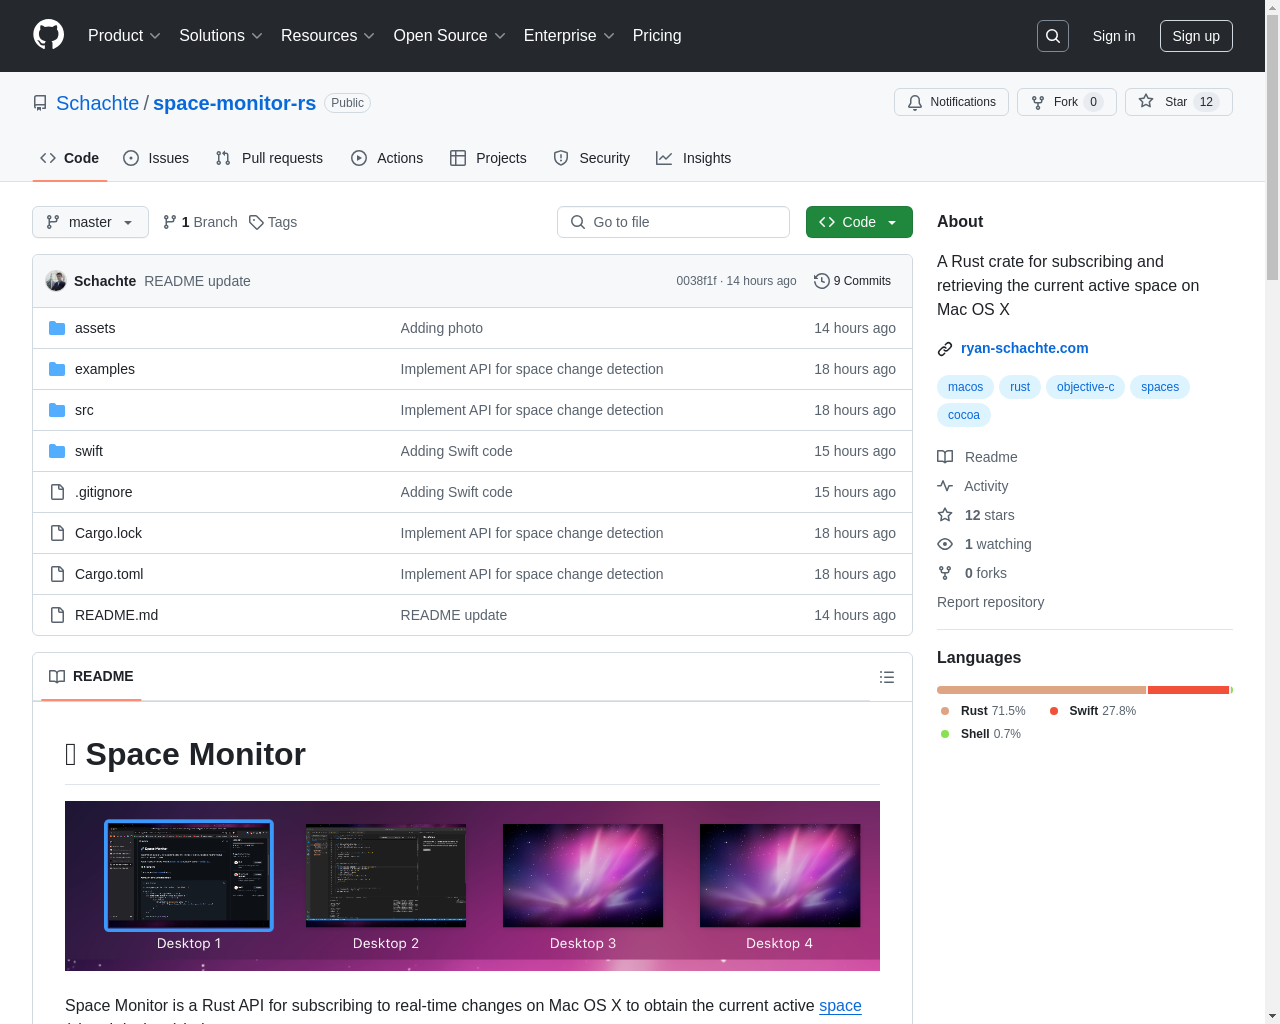
Task: Click the .gitignore file icon
Action: point(57,492)
